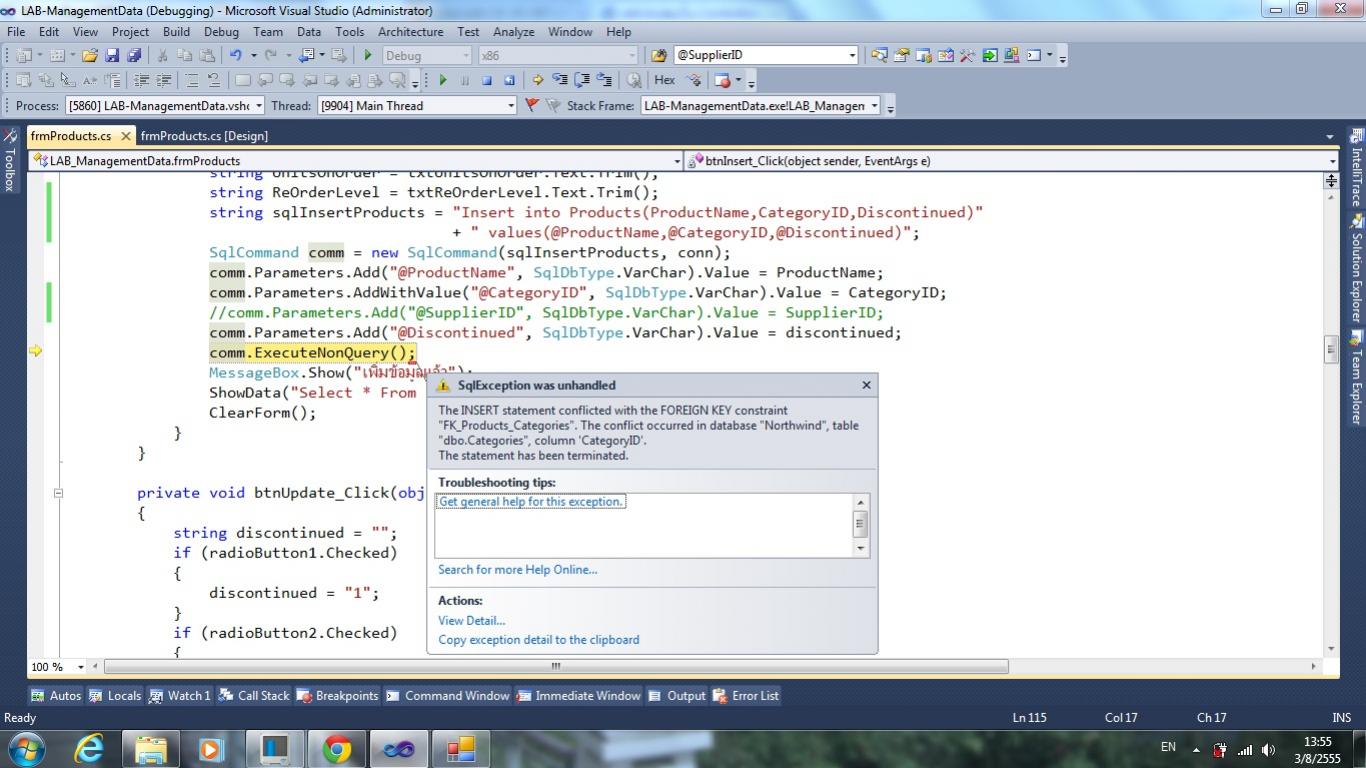This screenshot has height=768, width=1366.
Task: Open the Architecture menu
Action: (x=410, y=32)
